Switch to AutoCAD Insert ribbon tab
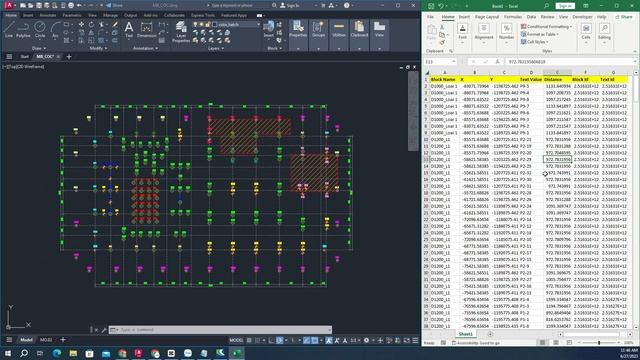The height and width of the screenshot is (360, 640). (x=28, y=15)
